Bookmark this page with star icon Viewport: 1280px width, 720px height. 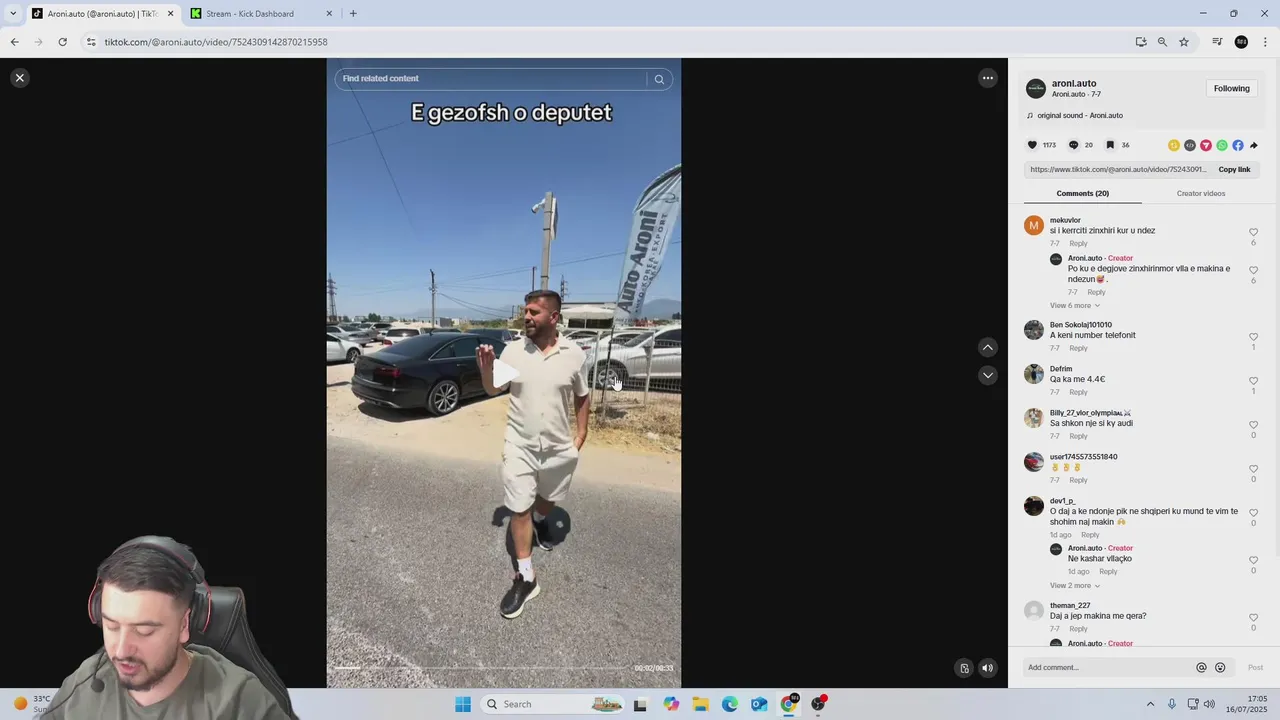pos(1184,42)
